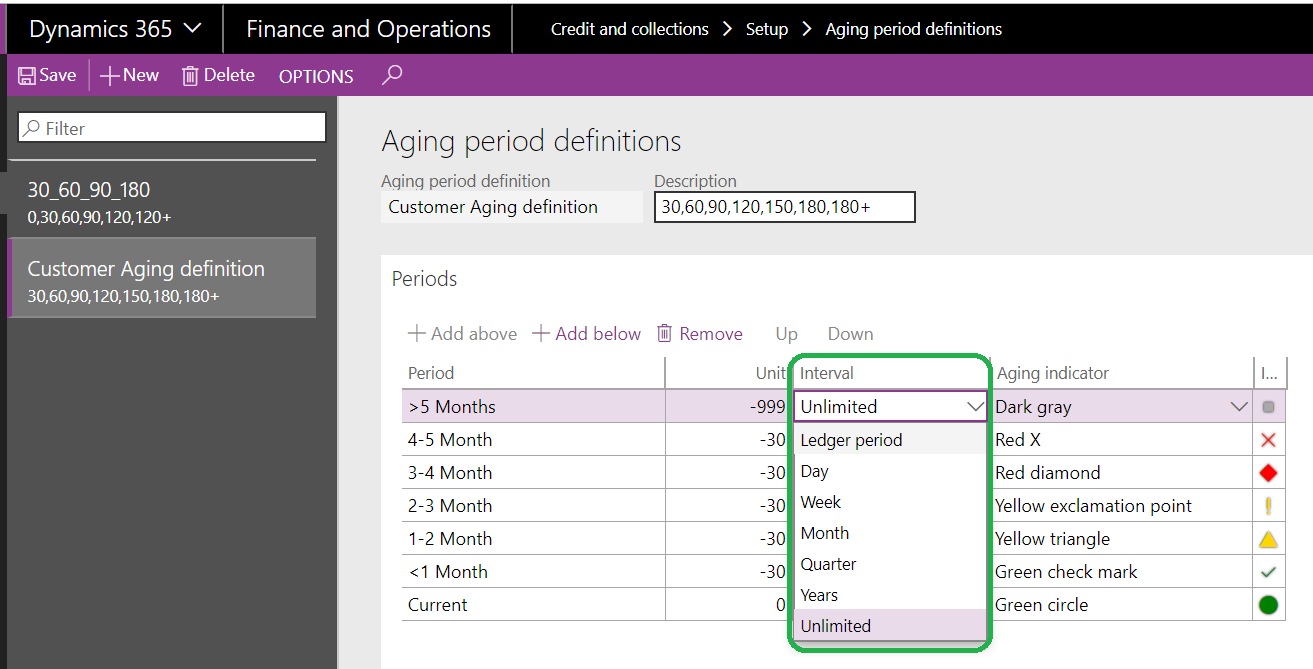Open the OPTIONS menu tab
Image resolution: width=1313 pixels, height=669 pixels.
point(316,76)
